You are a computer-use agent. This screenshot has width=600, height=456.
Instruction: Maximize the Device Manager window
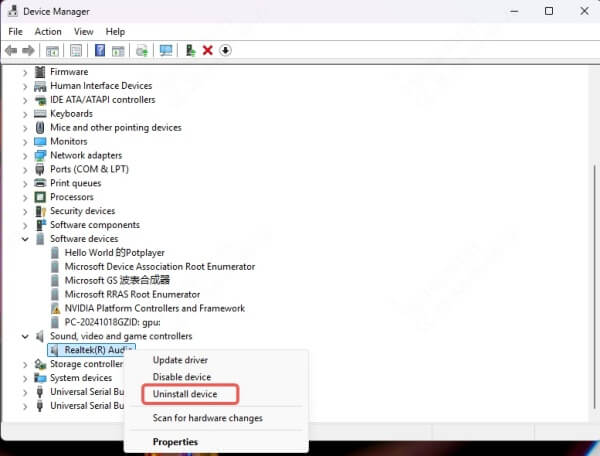click(x=549, y=11)
